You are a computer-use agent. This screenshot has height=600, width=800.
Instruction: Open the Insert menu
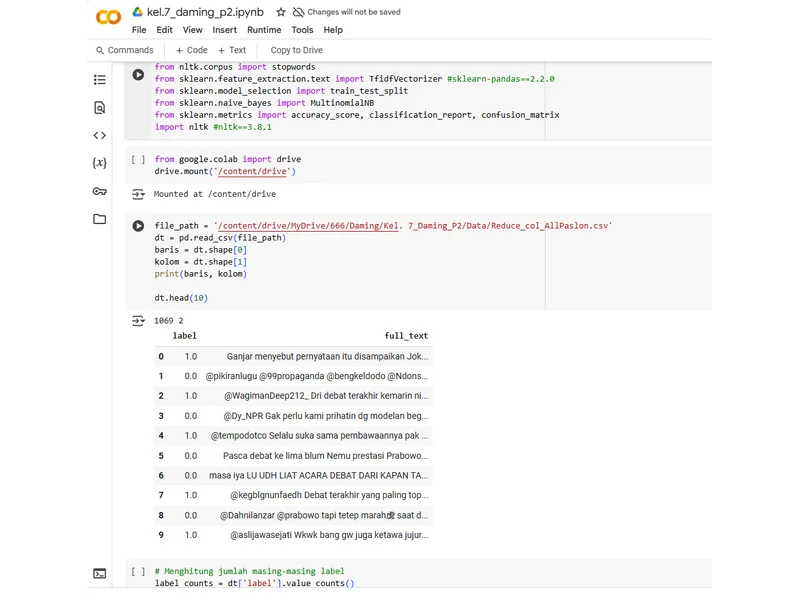click(226, 30)
